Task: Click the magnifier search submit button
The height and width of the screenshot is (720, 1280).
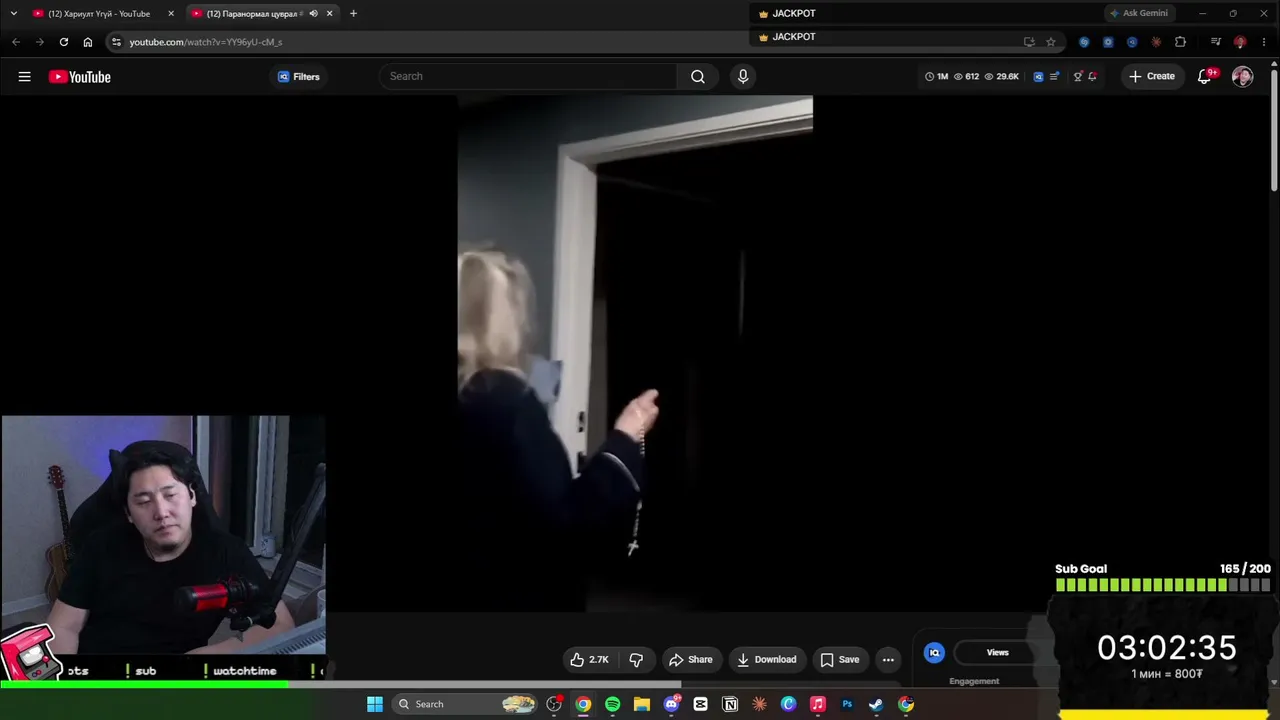Action: click(698, 77)
